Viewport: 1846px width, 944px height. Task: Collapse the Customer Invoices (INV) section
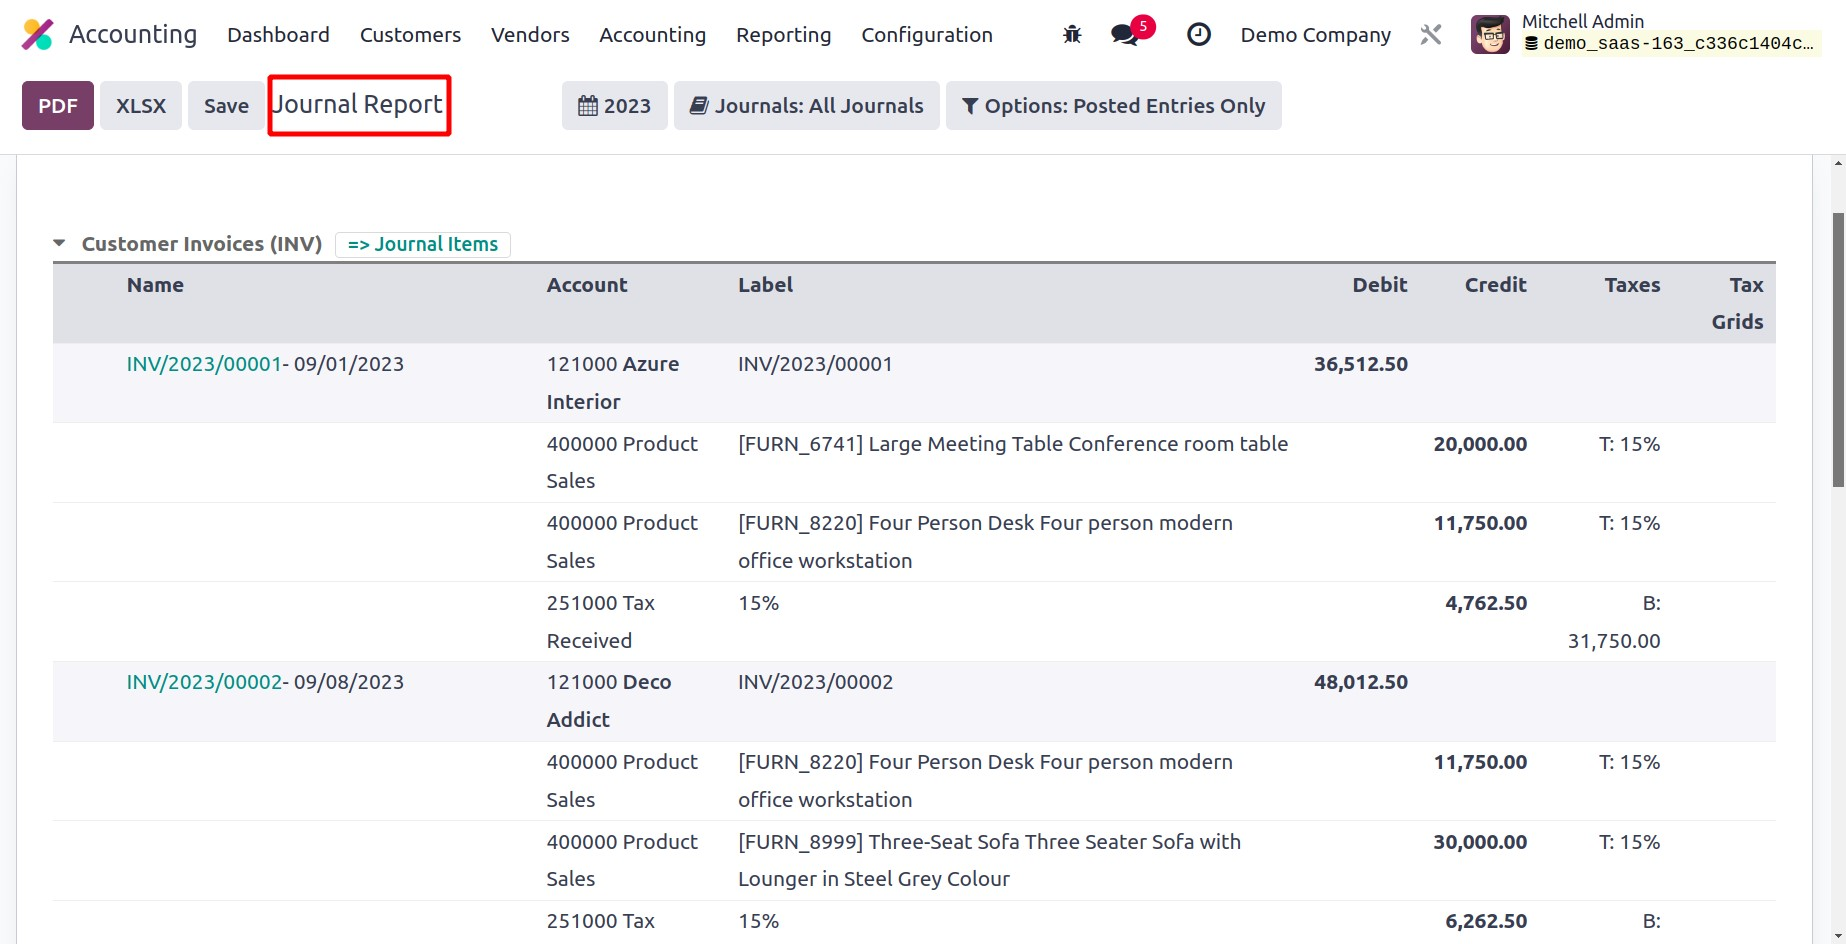tap(59, 244)
